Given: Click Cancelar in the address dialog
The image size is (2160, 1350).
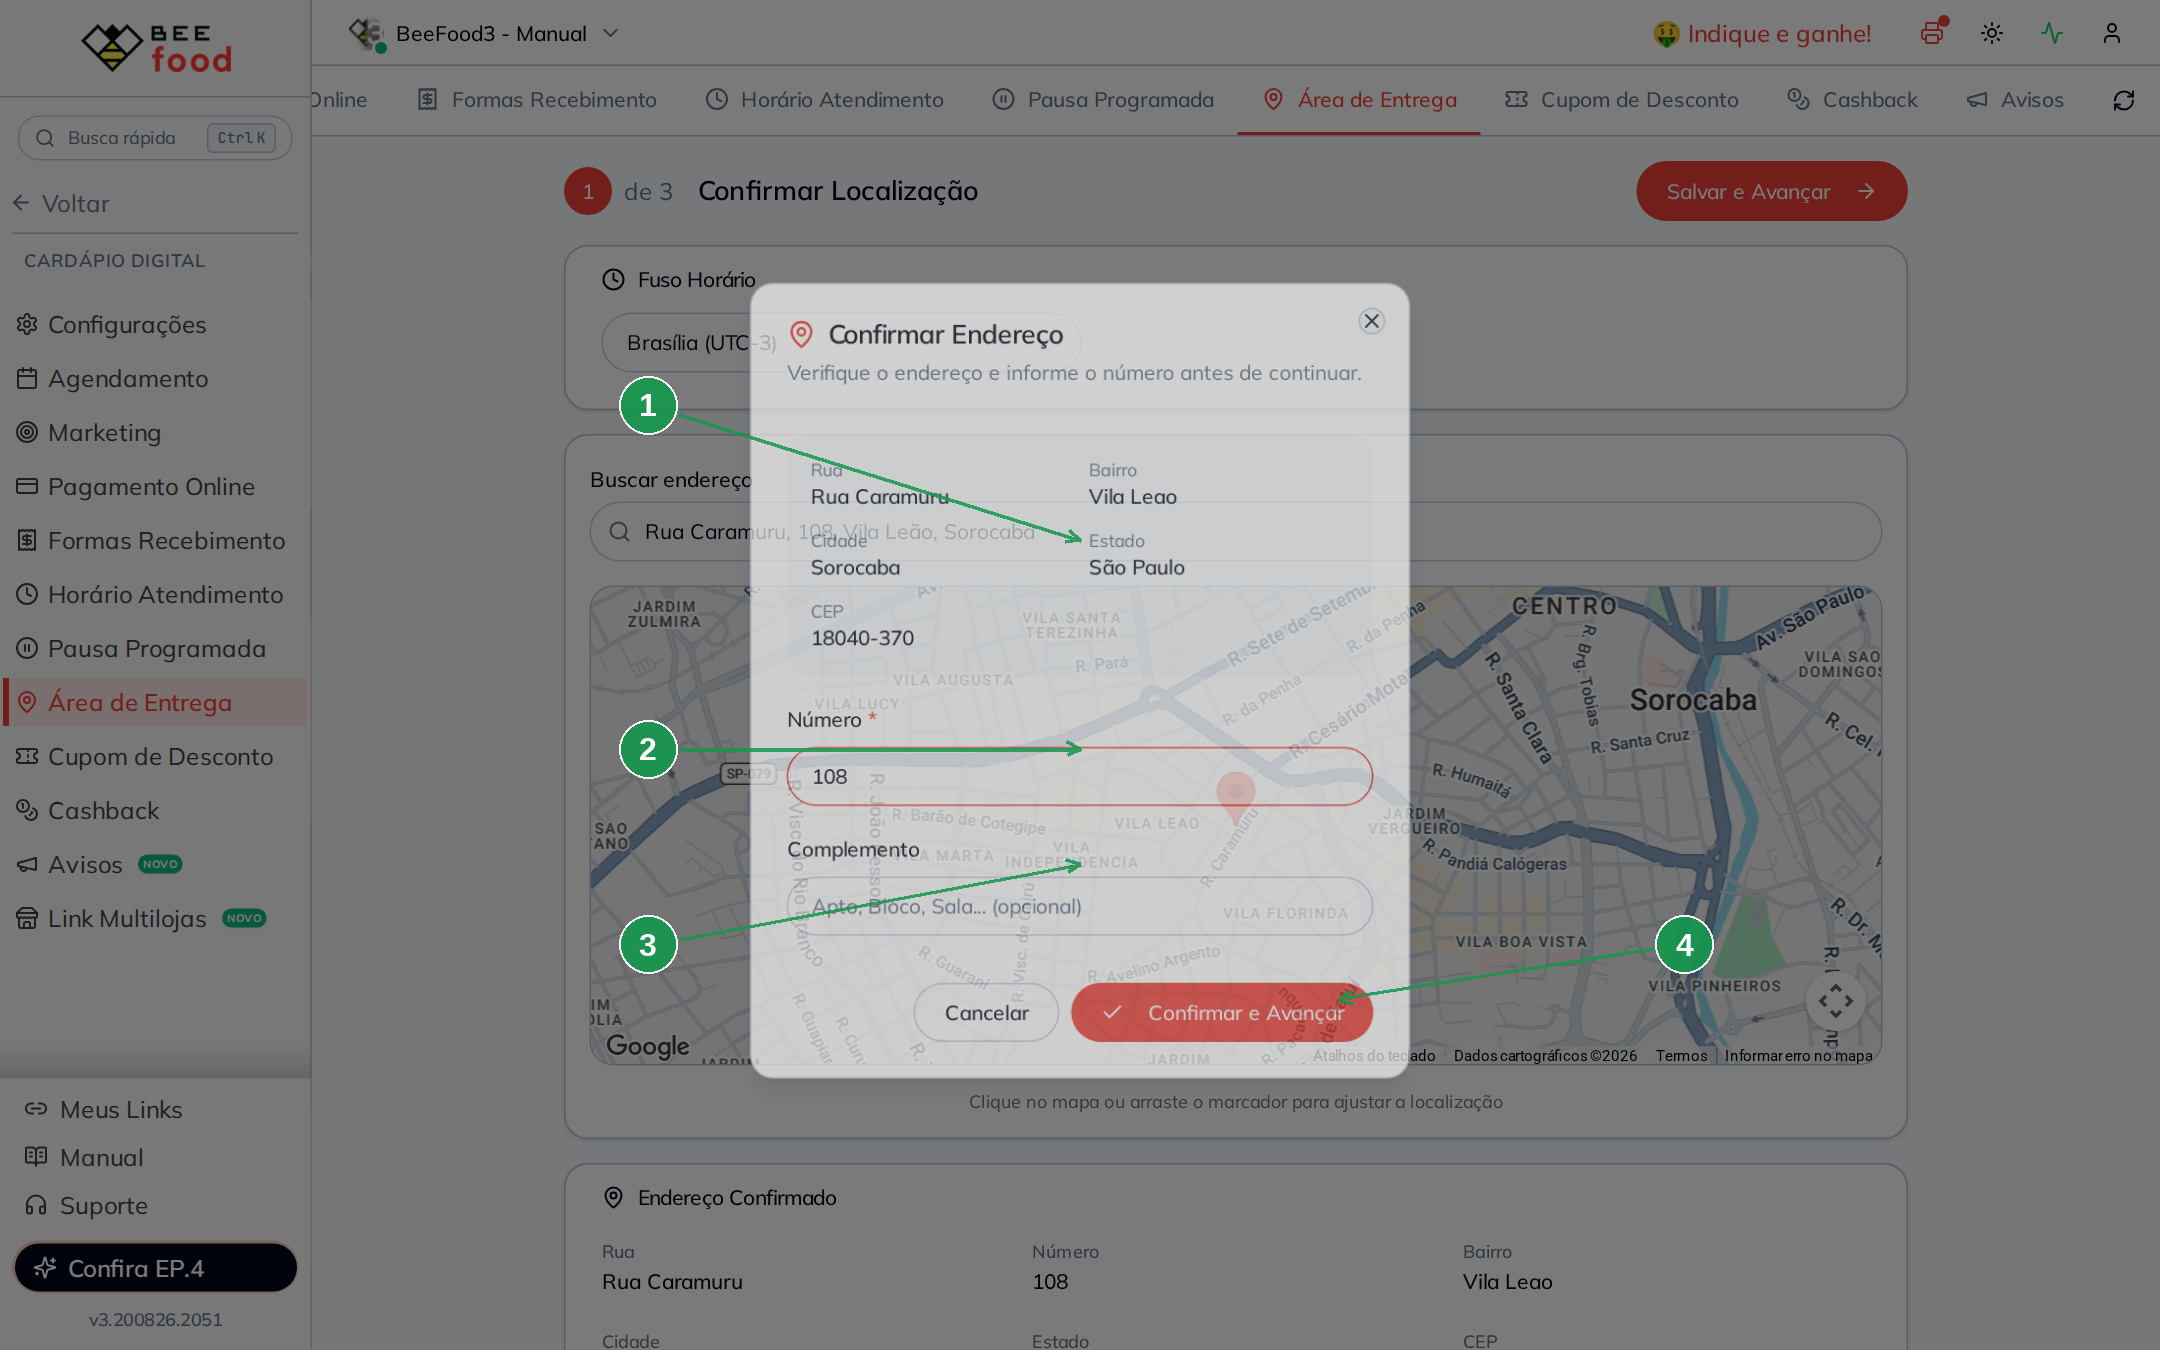Looking at the screenshot, I should (986, 1013).
